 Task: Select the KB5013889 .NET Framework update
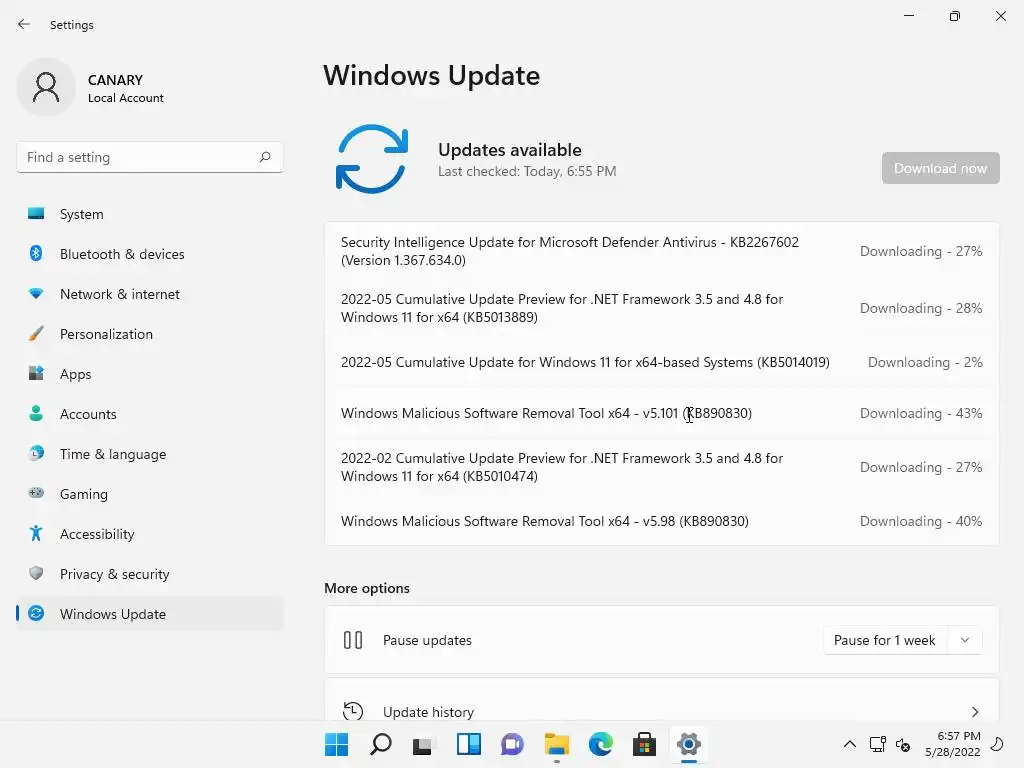point(662,308)
